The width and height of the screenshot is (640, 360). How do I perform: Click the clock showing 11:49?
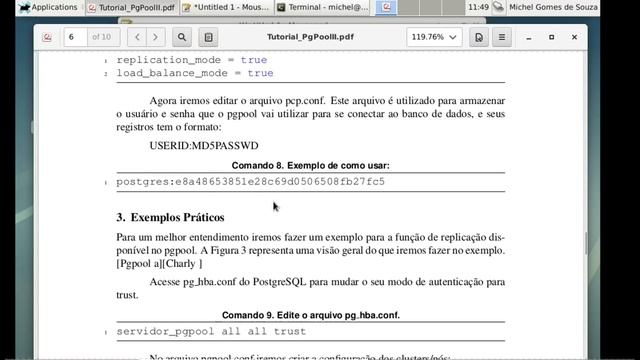click(x=478, y=7)
